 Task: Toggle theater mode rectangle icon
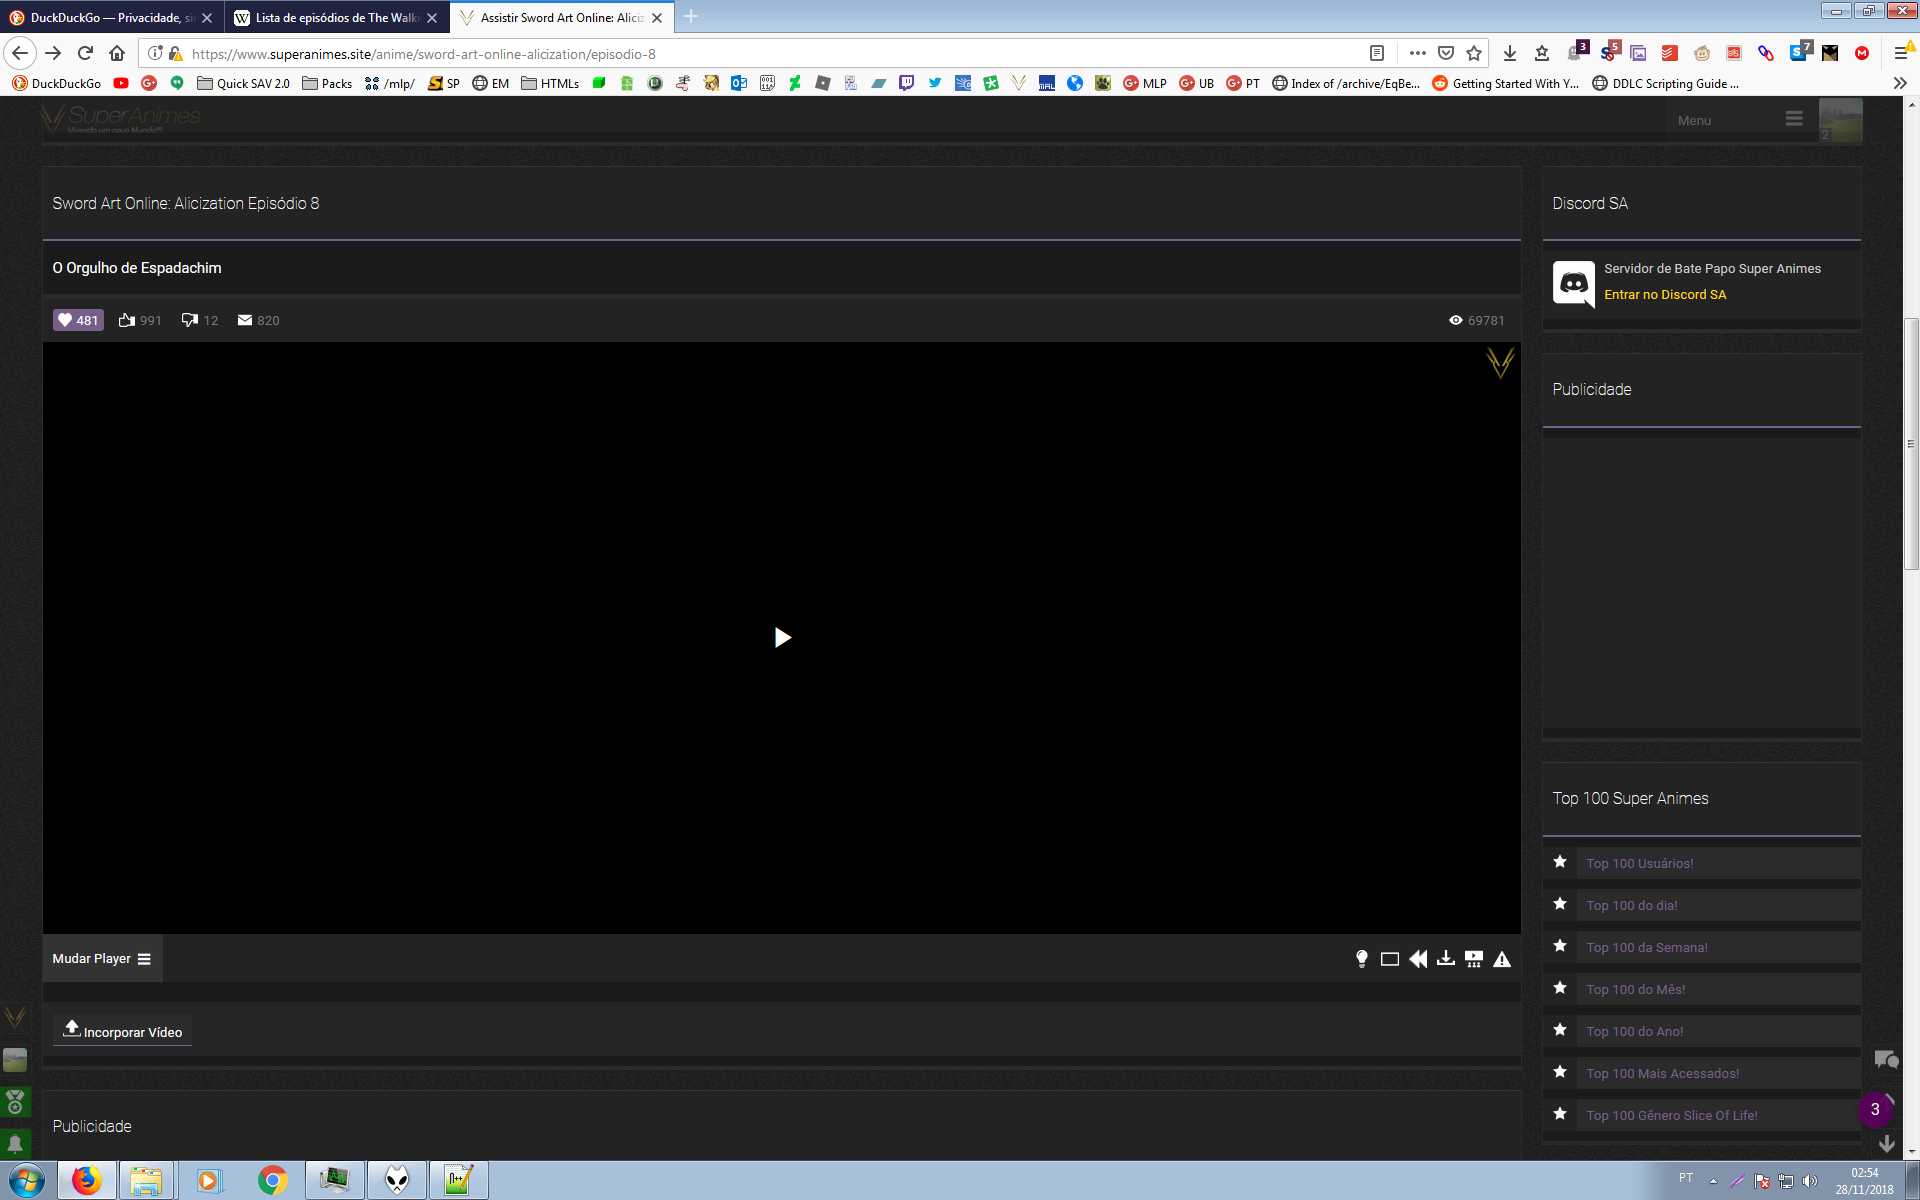click(x=1389, y=959)
